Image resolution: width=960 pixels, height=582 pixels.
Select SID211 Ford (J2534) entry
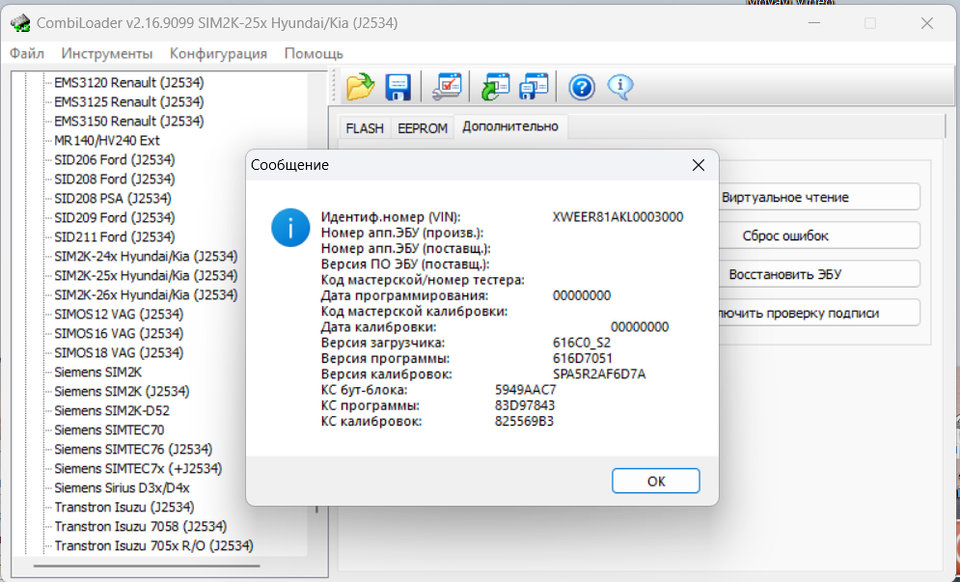(114, 237)
